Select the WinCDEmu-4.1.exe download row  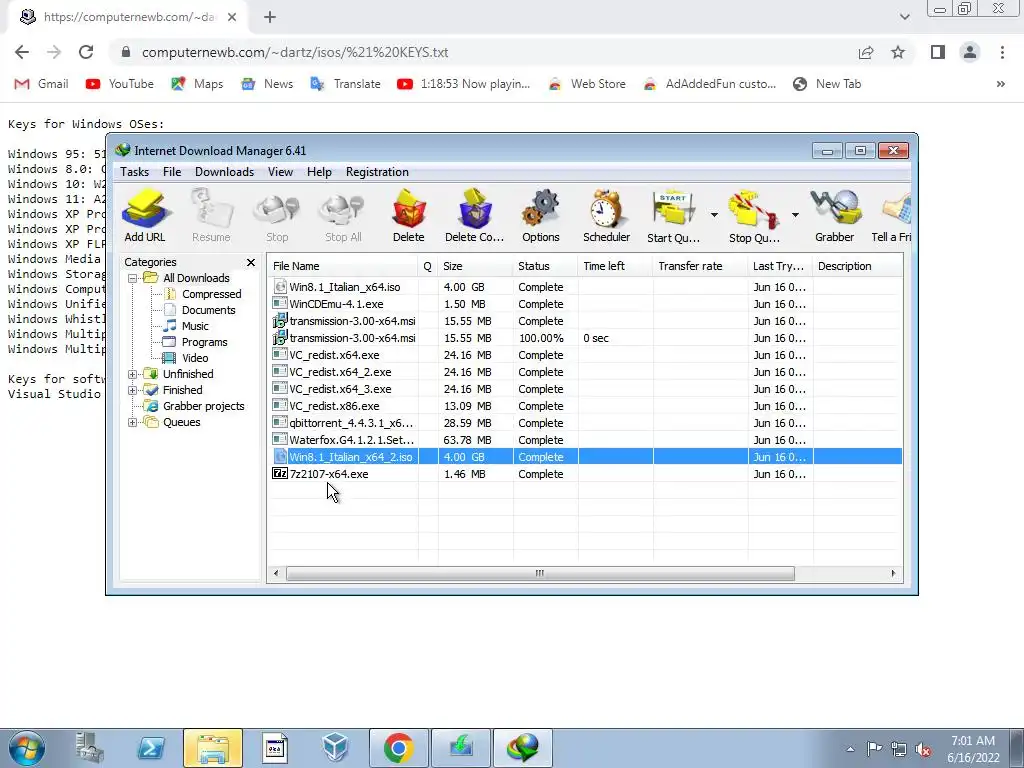(x=585, y=304)
